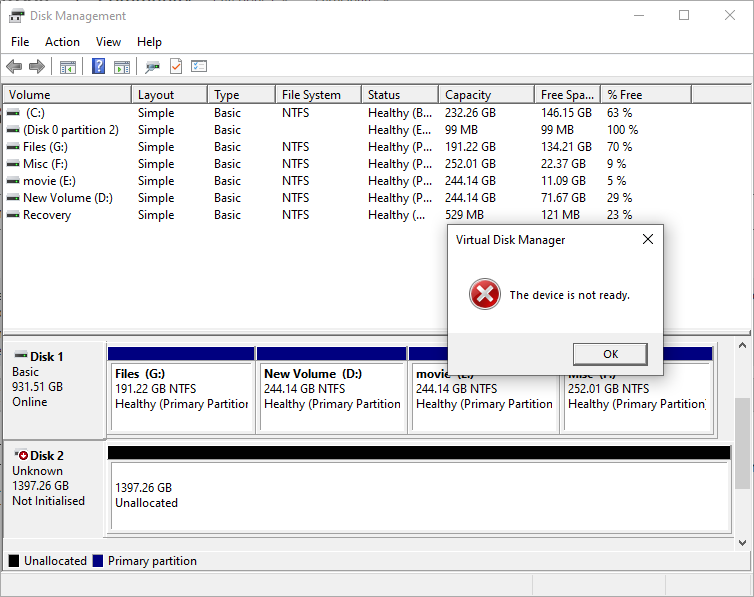This screenshot has width=754, height=597.
Task: Click the 232.26 GB capacity cell
Action: (x=470, y=113)
